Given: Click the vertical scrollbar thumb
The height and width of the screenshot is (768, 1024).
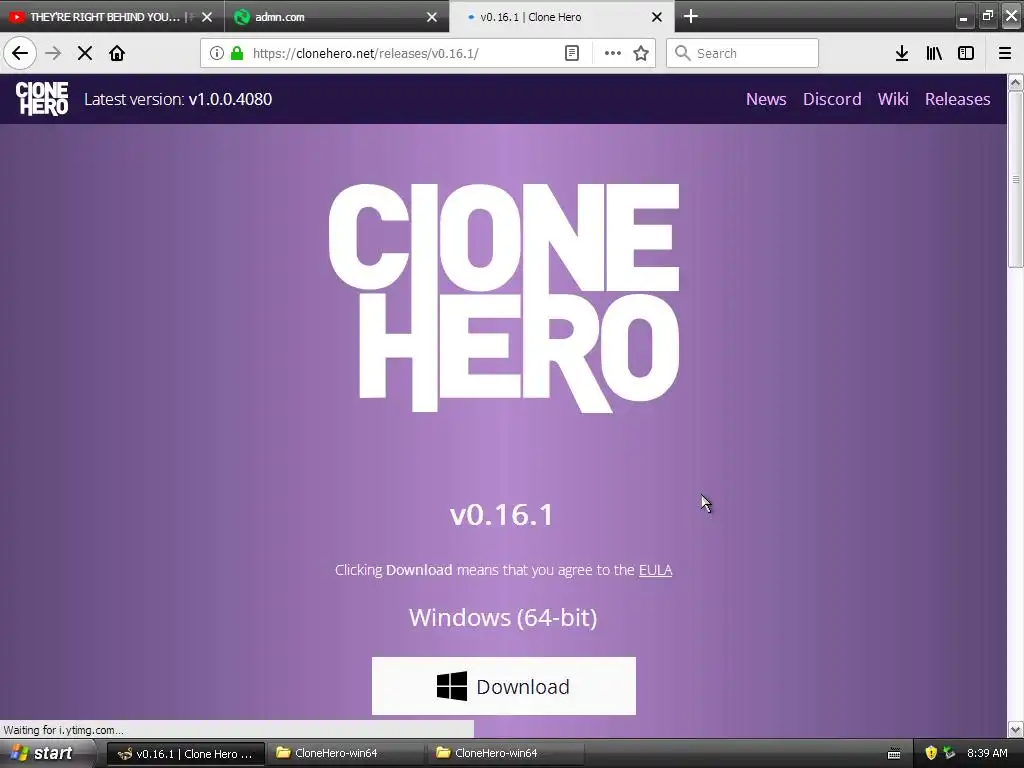Looking at the screenshot, I should click(1016, 179).
